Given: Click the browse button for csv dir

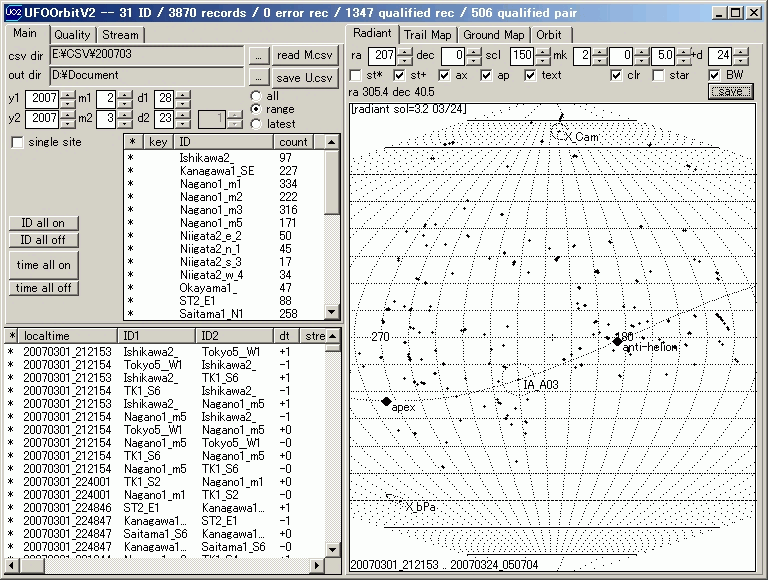Looking at the screenshot, I should coord(258,55).
